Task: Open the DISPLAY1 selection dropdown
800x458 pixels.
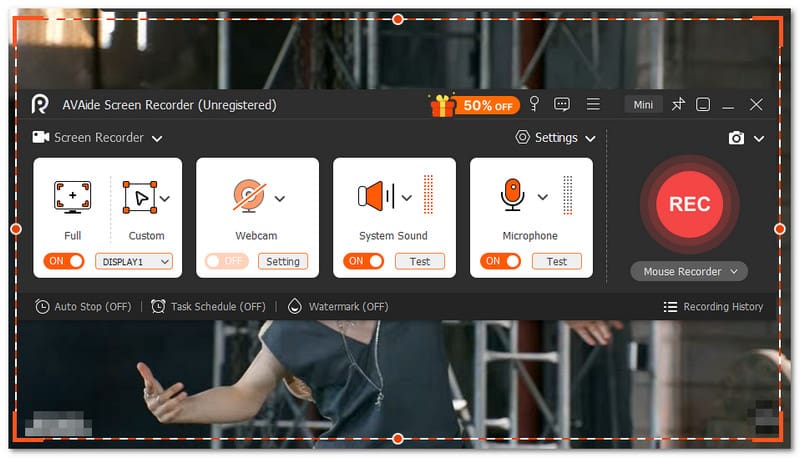Action: click(x=134, y=262)
